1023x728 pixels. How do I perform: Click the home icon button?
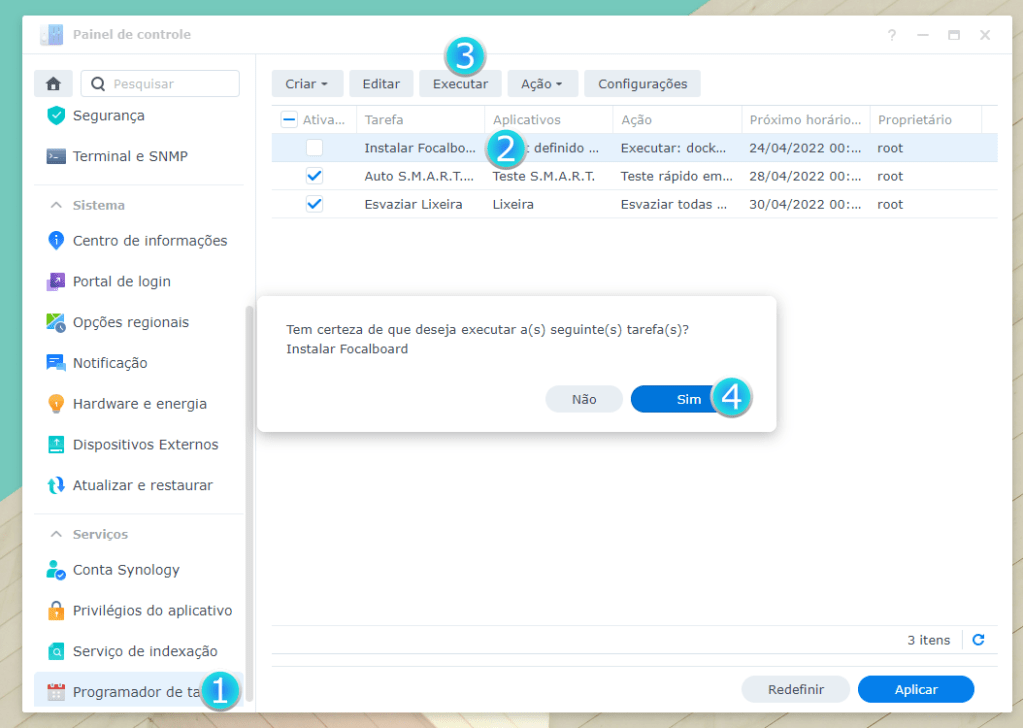(x=53, y=84)
